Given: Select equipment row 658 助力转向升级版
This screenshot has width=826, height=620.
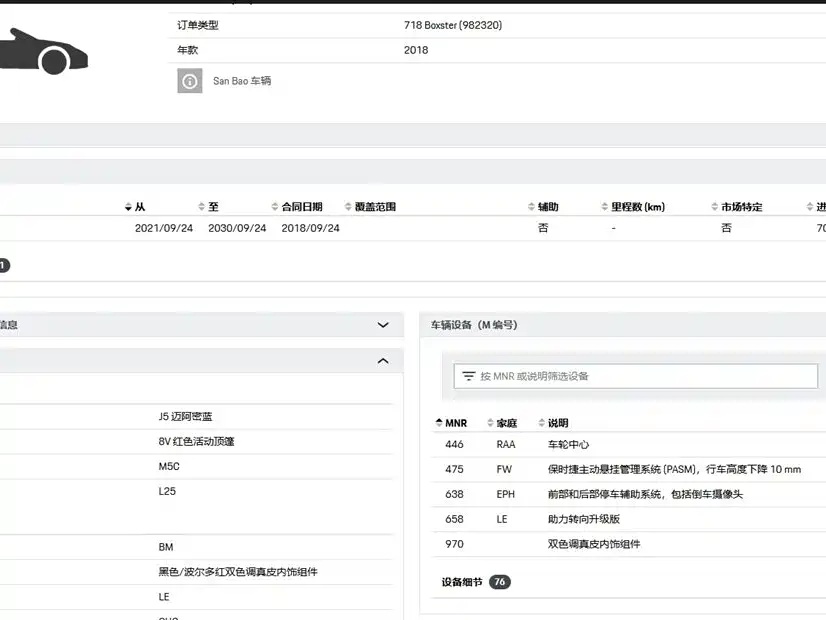Looking at the screenshot, I should point(628,519).
